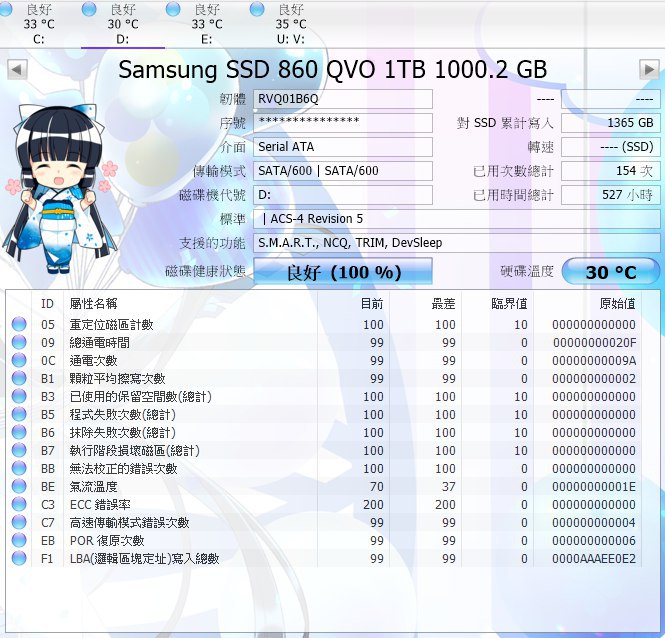Click the S.M.A.R.T., NCQ, TRIM, DevSleep field
The image size is (665, 638).
click(x=457, y=243)
